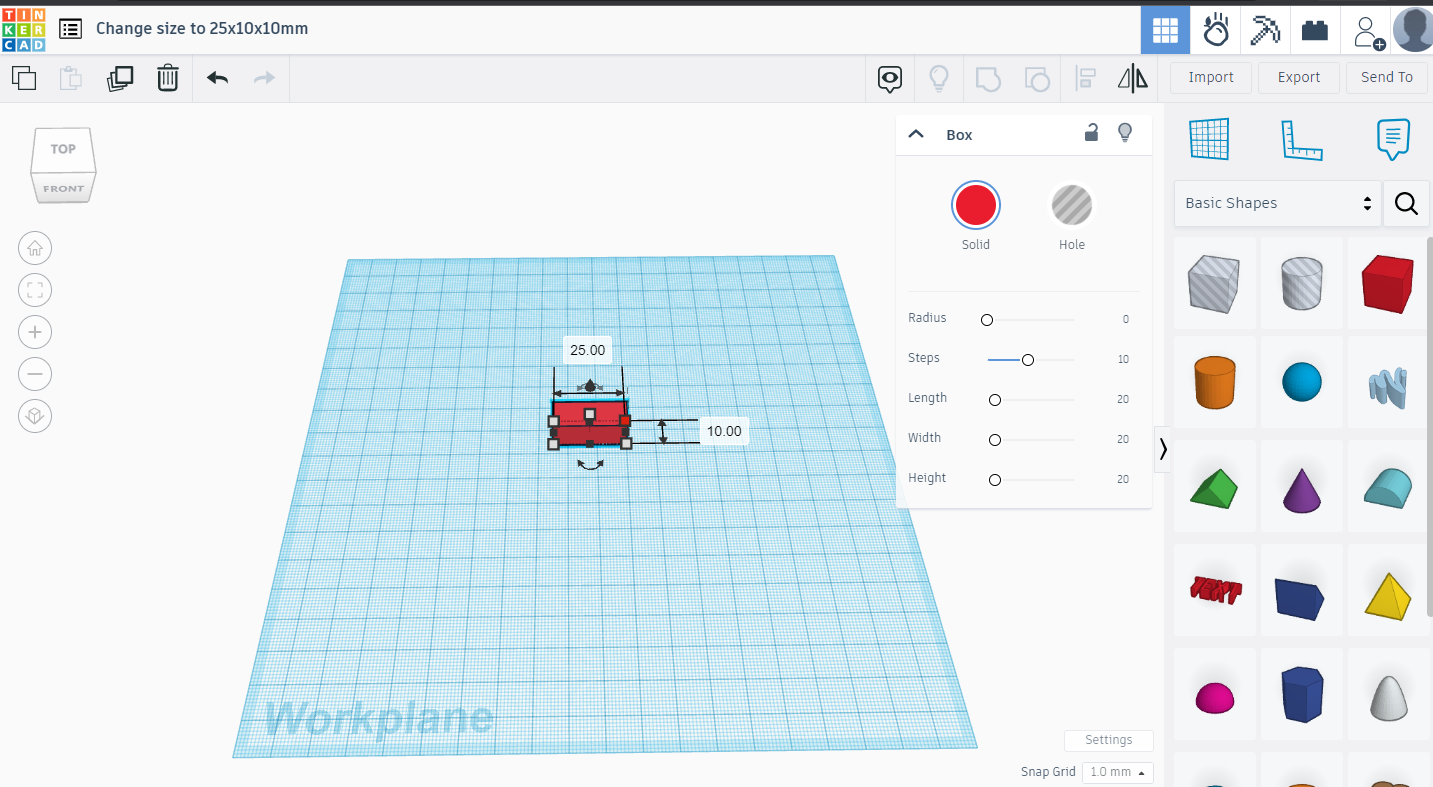
Task: Select the Hole striped option
Action: coord(1071,205)
